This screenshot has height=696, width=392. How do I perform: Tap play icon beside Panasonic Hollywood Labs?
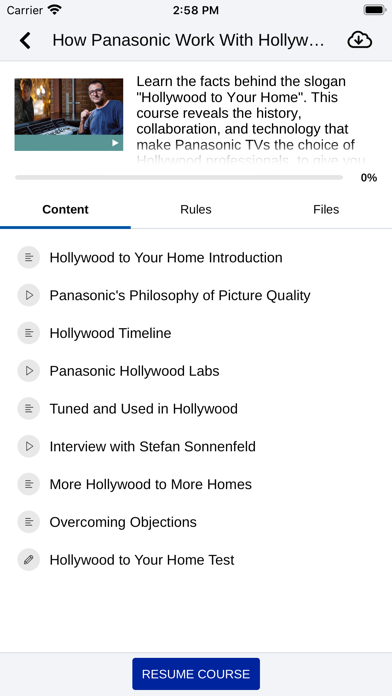coord(29,371)
